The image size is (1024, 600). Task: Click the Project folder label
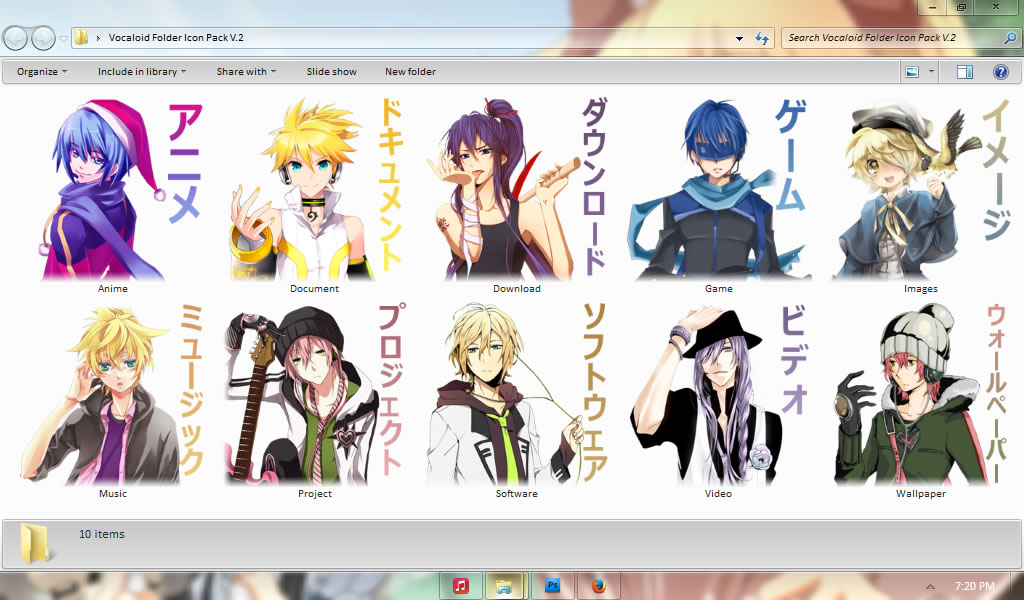click(x=315, y=494)
